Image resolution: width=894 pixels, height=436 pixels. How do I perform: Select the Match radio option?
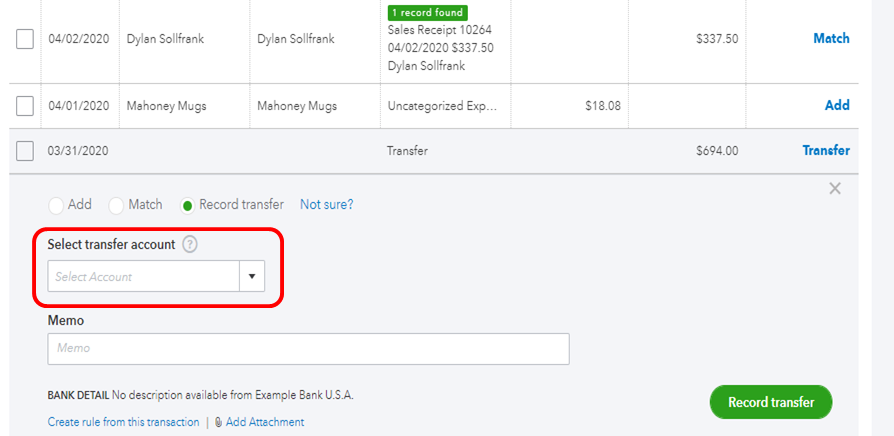click(x=117, y=205)
